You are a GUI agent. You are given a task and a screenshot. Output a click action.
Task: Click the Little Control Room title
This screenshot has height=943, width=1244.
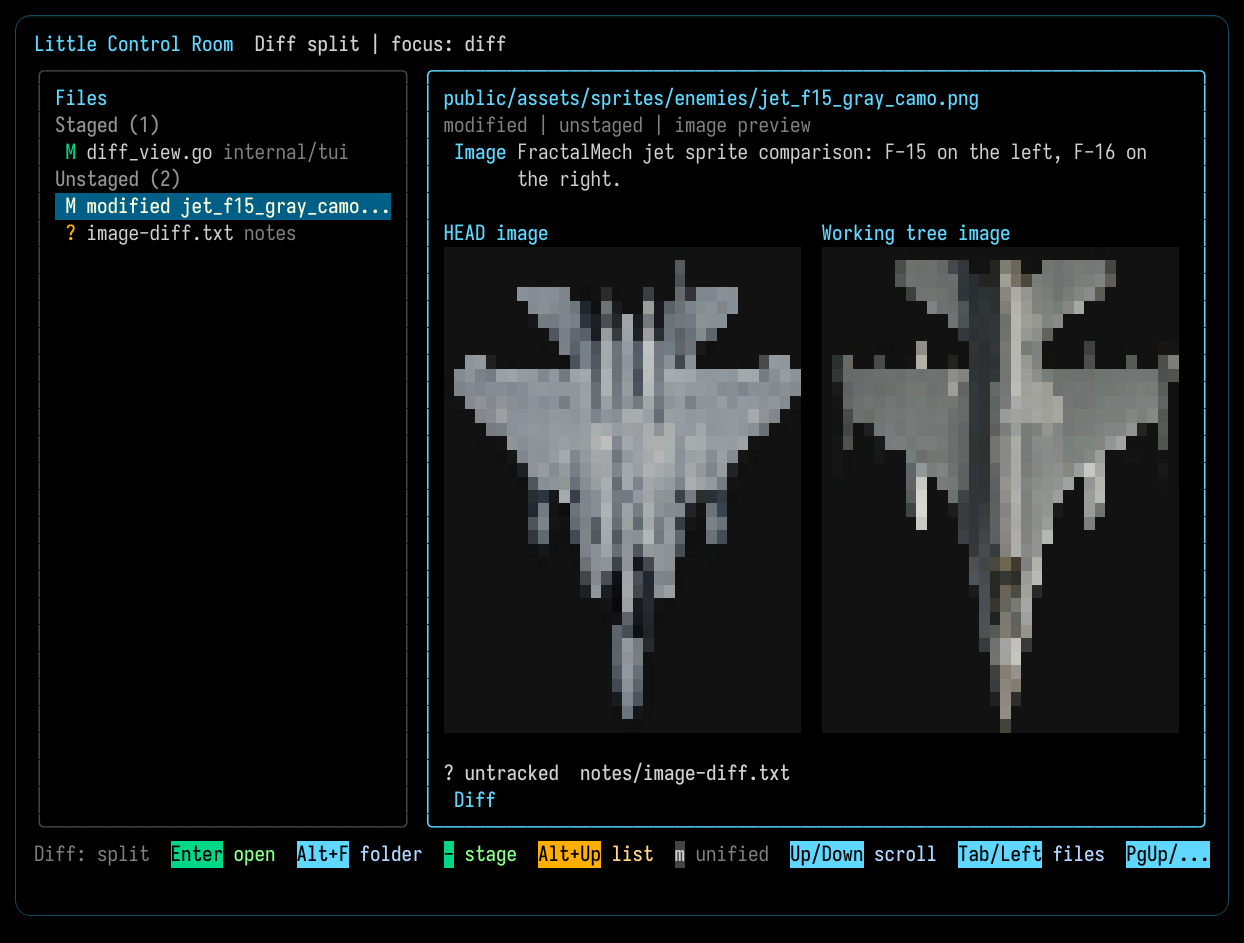tap(134, 44)
